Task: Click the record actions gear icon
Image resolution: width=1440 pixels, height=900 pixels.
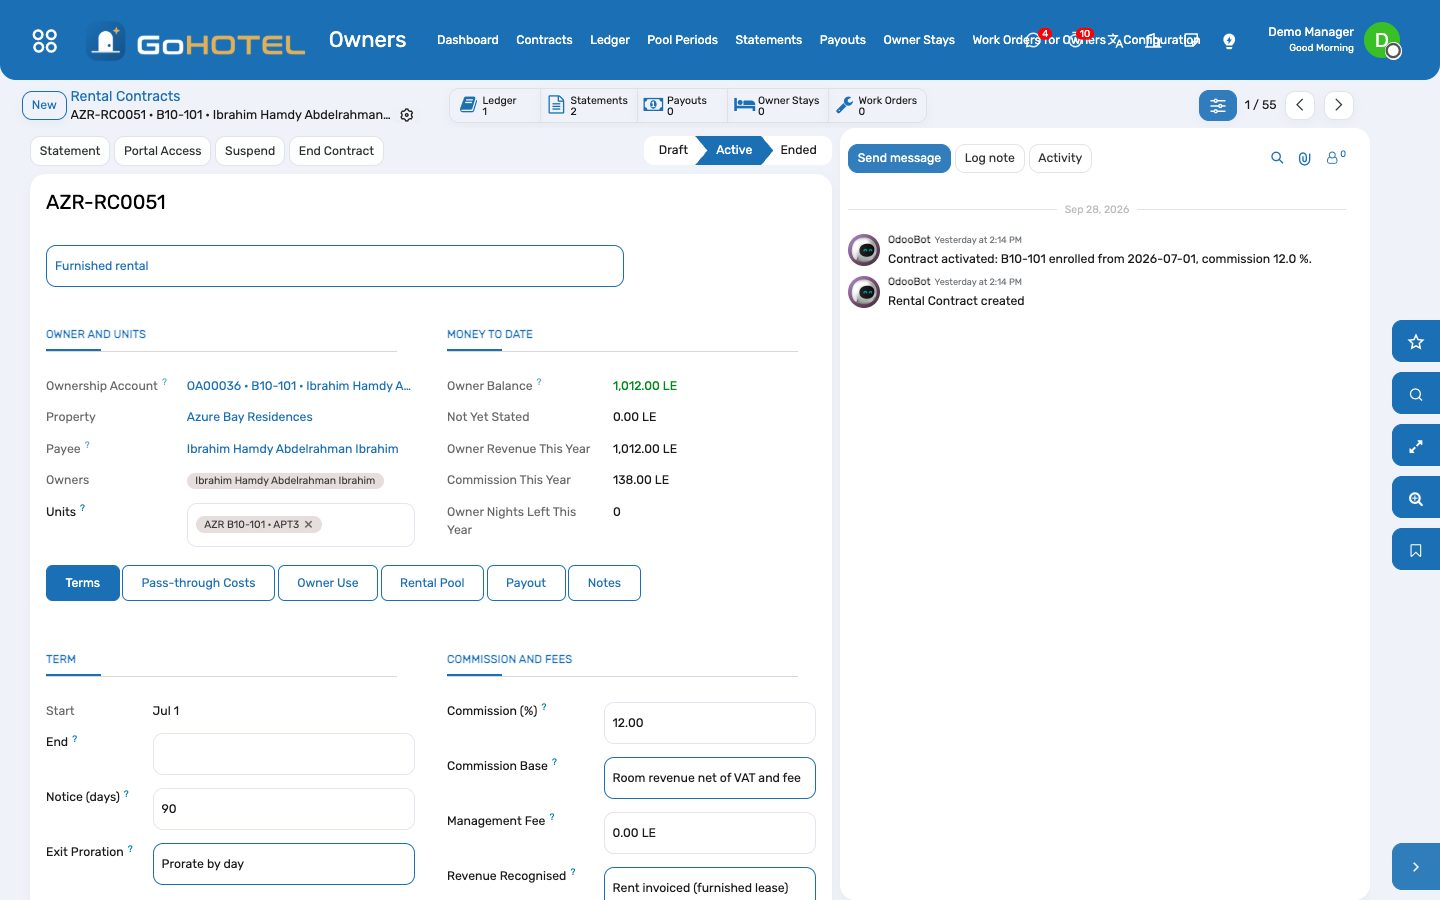Action: click(407, 115)
